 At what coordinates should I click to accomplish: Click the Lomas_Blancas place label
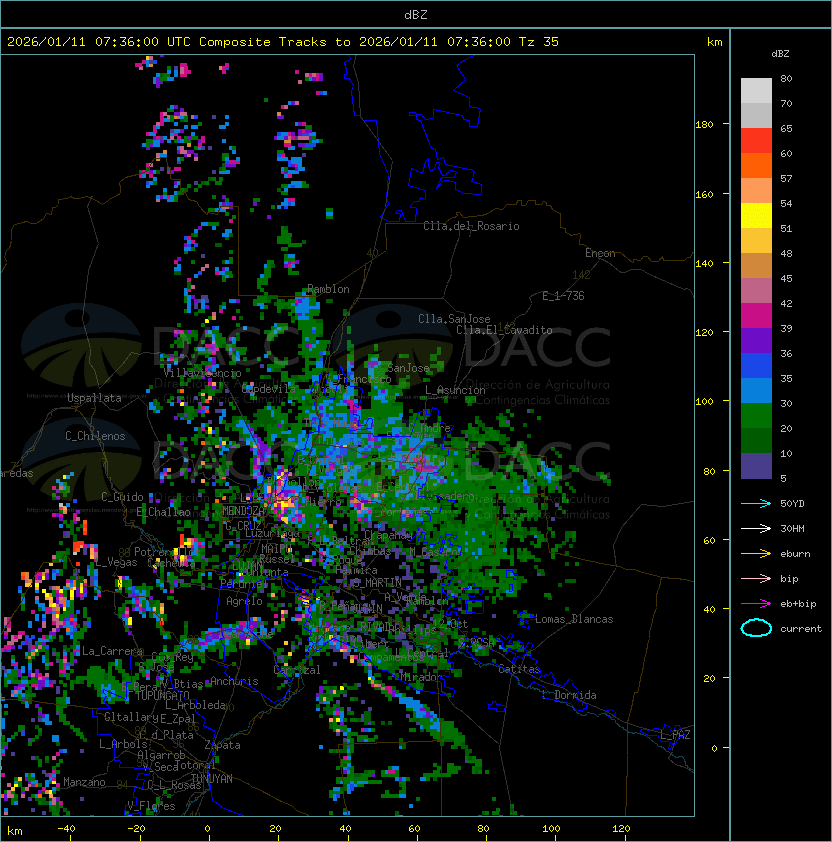574,619
